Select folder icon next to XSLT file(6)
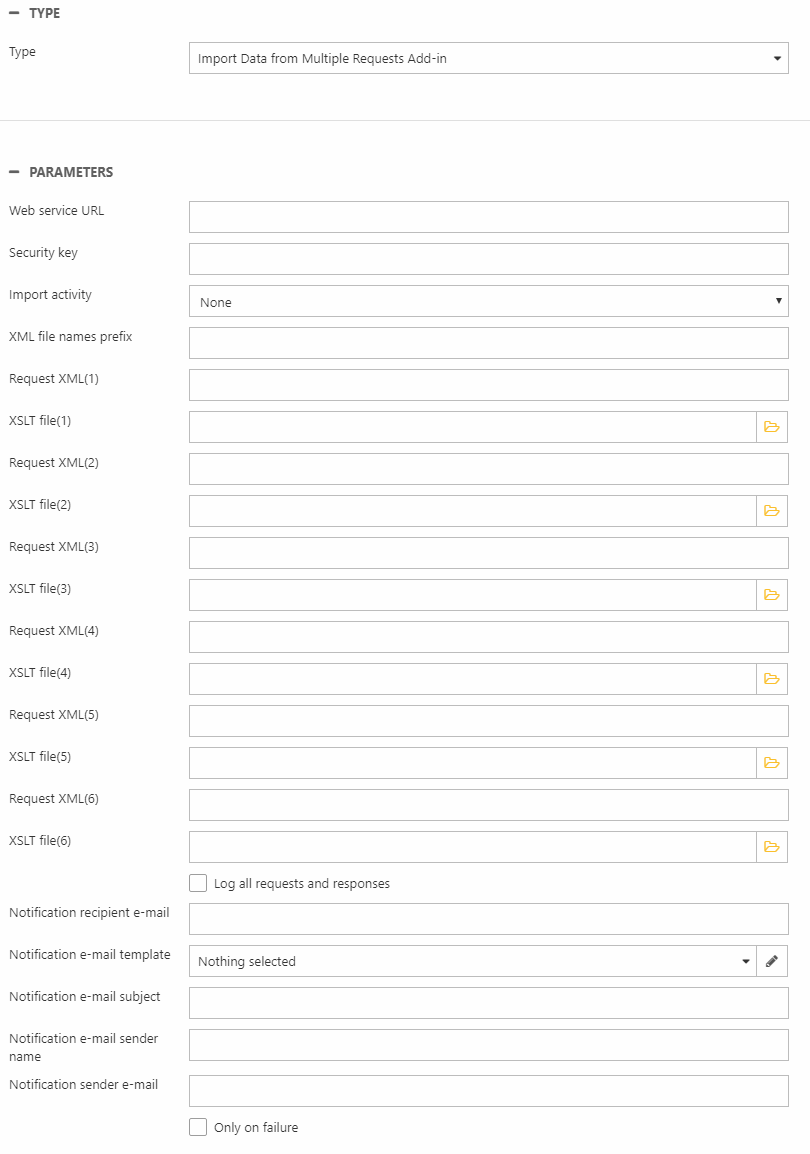Screen dimensions: 810x1154 [x=771, y=847]
